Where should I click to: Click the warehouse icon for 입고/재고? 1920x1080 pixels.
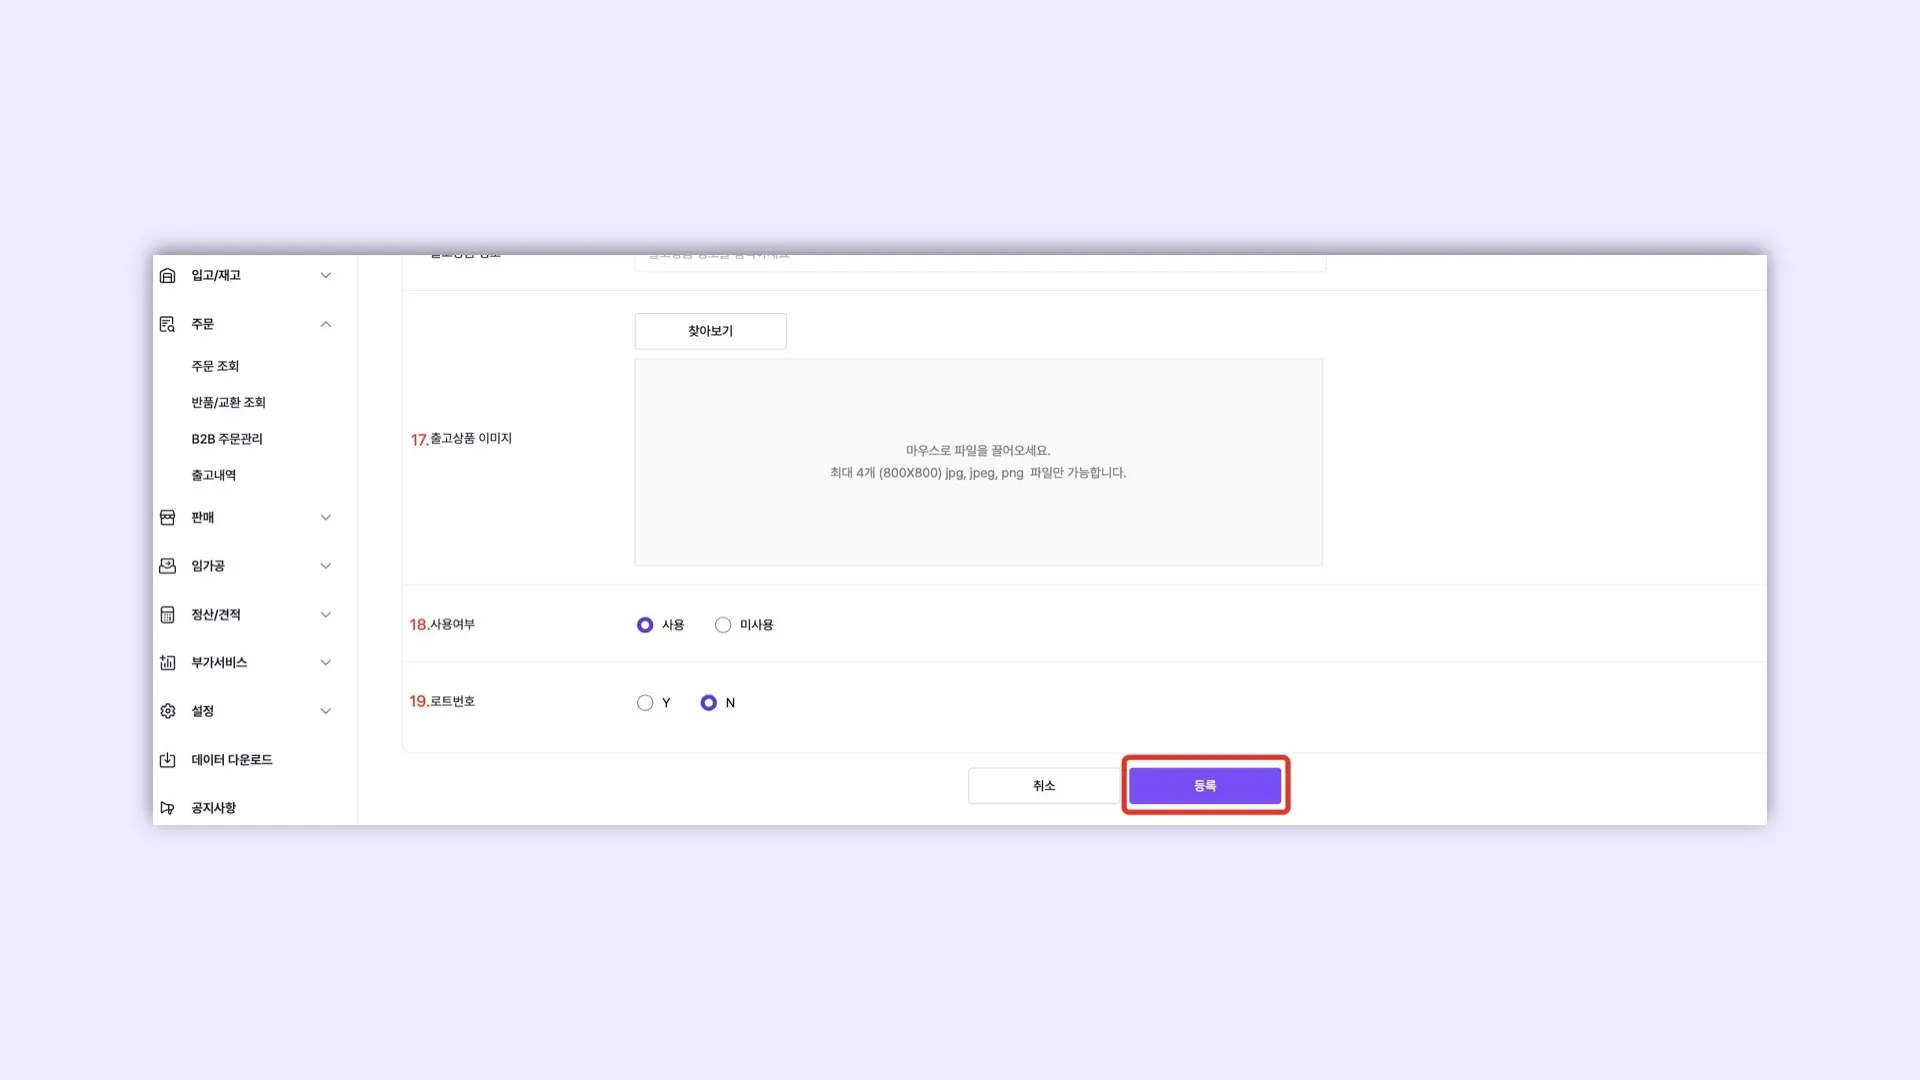[x=167, y=275]
